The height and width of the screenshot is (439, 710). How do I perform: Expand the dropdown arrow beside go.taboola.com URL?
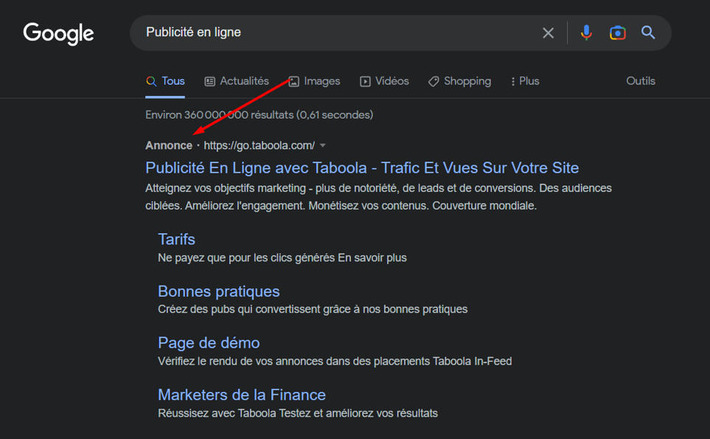pos(323,146)
